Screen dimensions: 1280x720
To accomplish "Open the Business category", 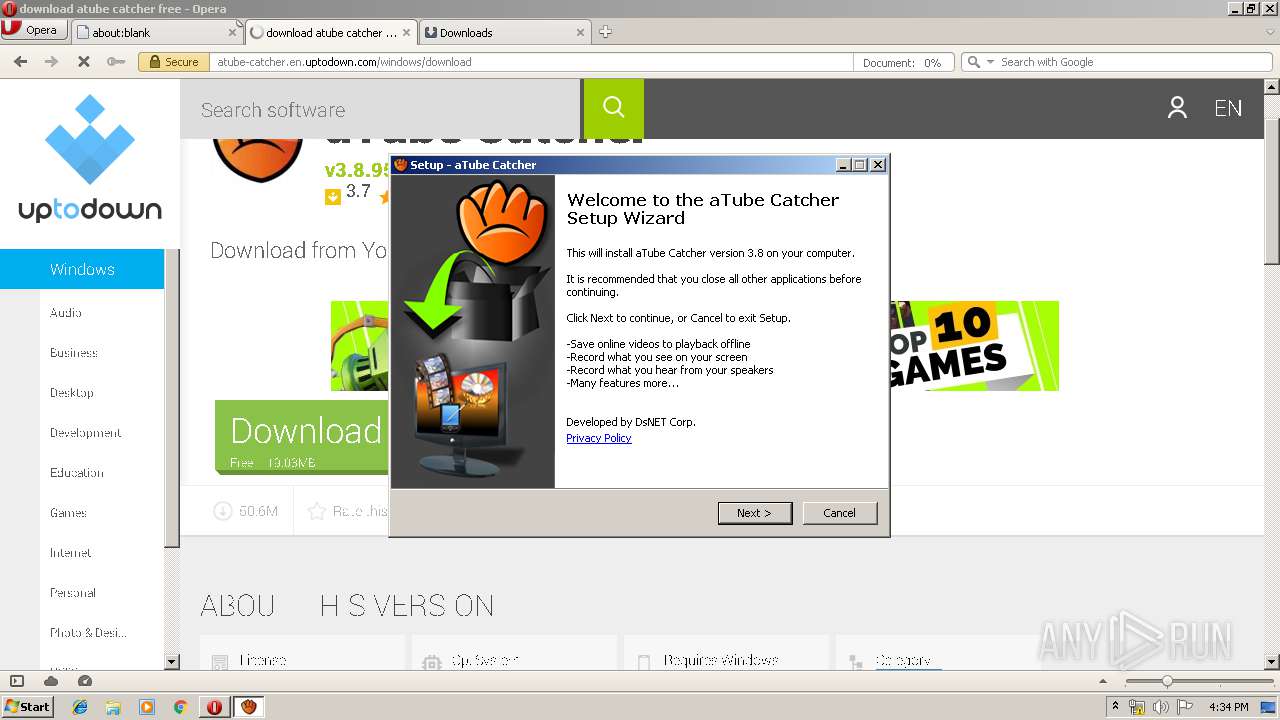I will coord(74,352).
